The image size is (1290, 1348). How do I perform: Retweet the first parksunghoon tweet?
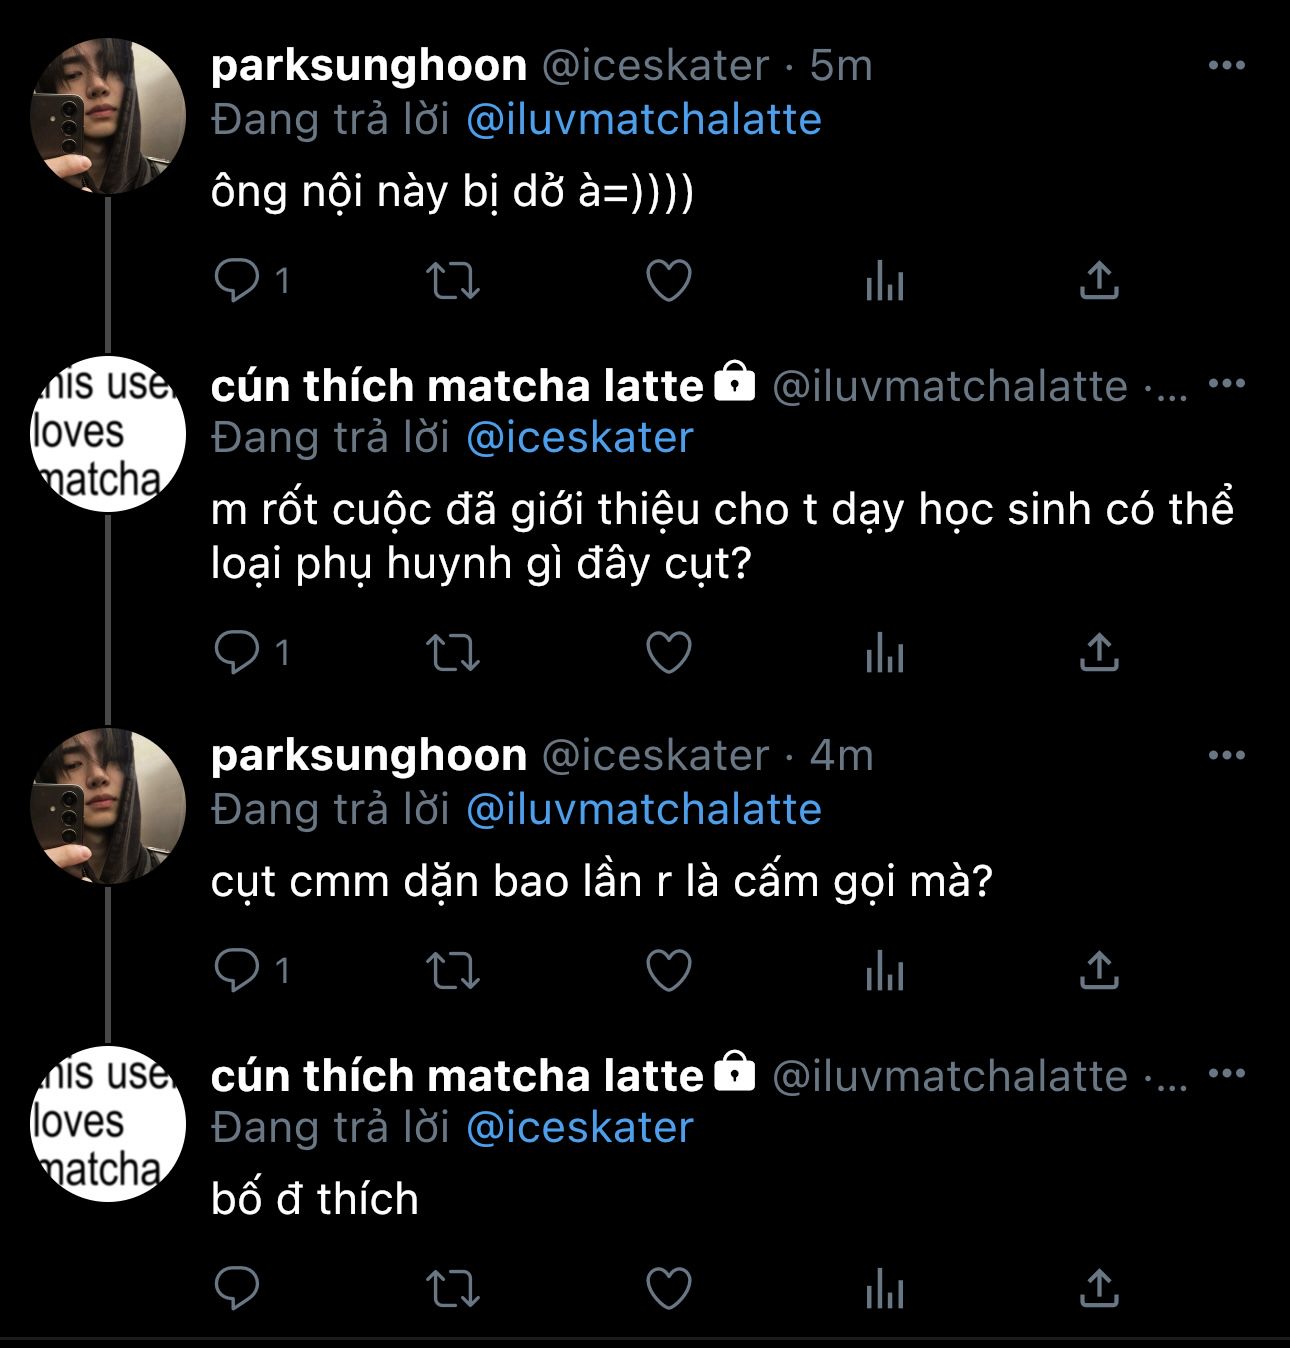coord(453,280)
